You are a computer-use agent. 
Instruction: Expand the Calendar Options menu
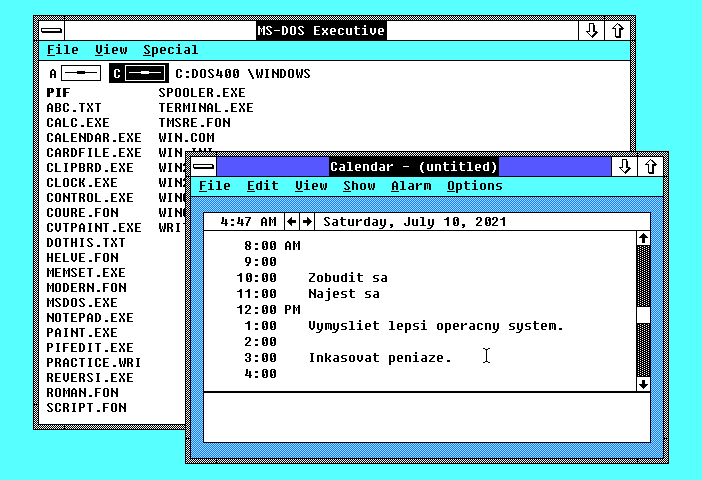pyautogui.click(x=474, y=186)
